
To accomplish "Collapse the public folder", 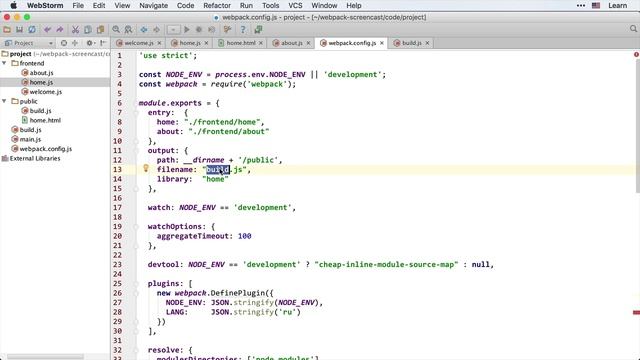I will [x=4, y=101].
